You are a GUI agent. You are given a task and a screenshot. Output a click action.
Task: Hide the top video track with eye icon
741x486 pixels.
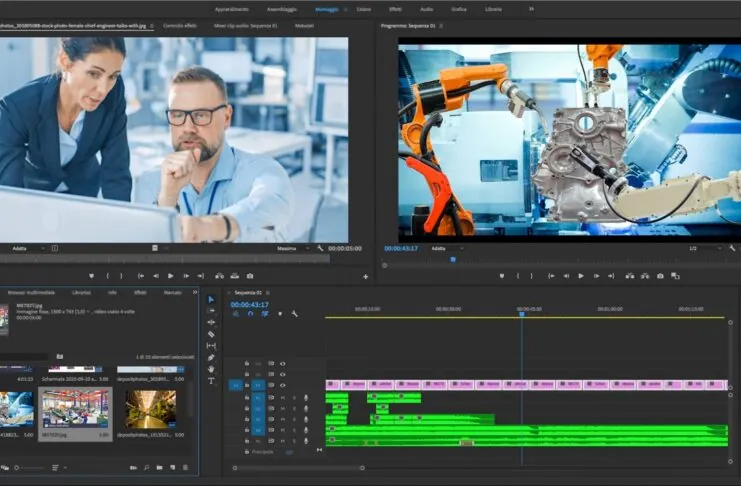[283, 364]
